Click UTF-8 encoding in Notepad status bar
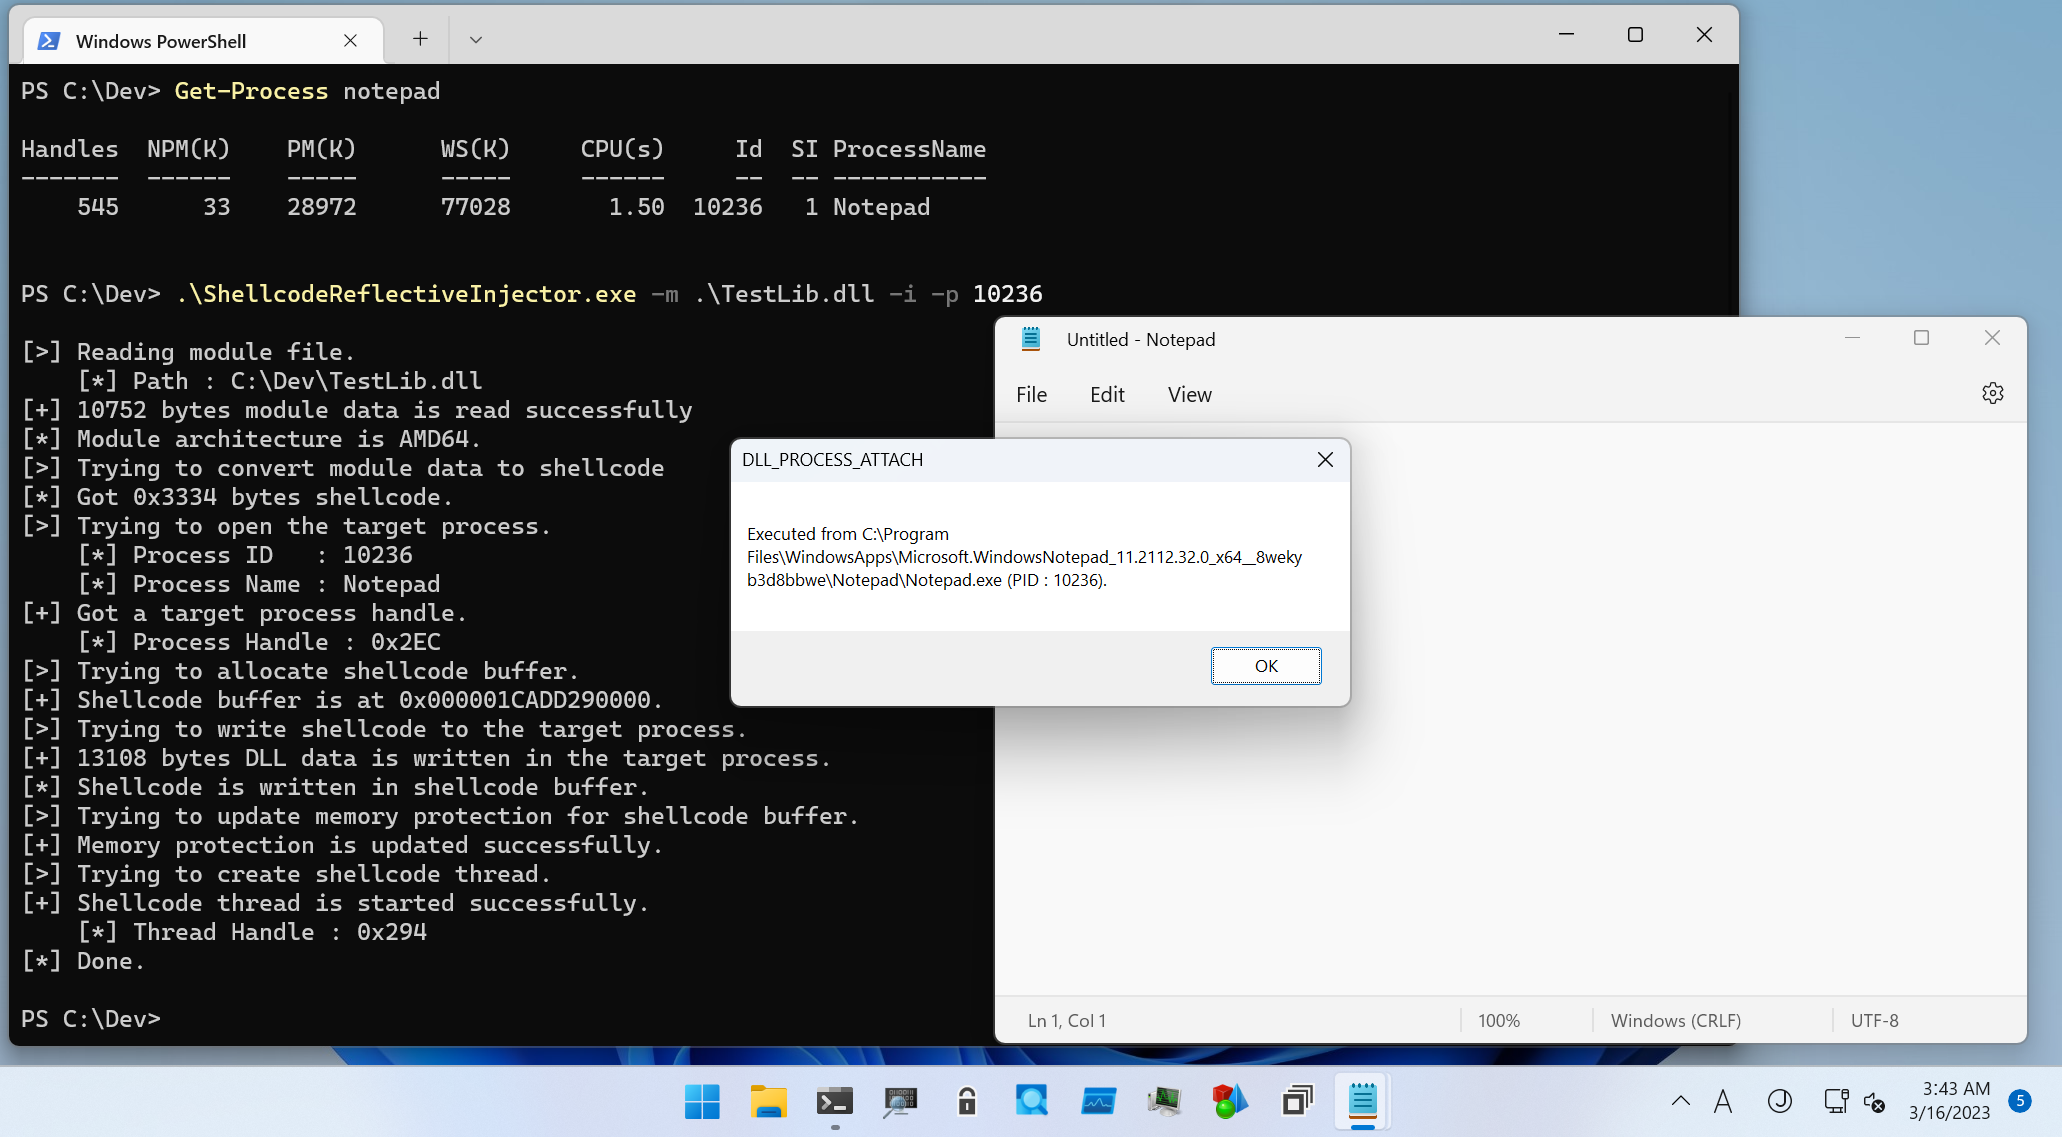This screenshot has height=1137, width=2062. click(1874, 1021)
